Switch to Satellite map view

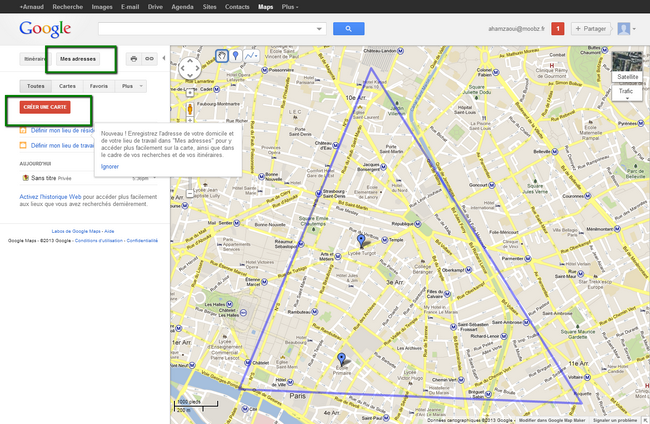627,77
